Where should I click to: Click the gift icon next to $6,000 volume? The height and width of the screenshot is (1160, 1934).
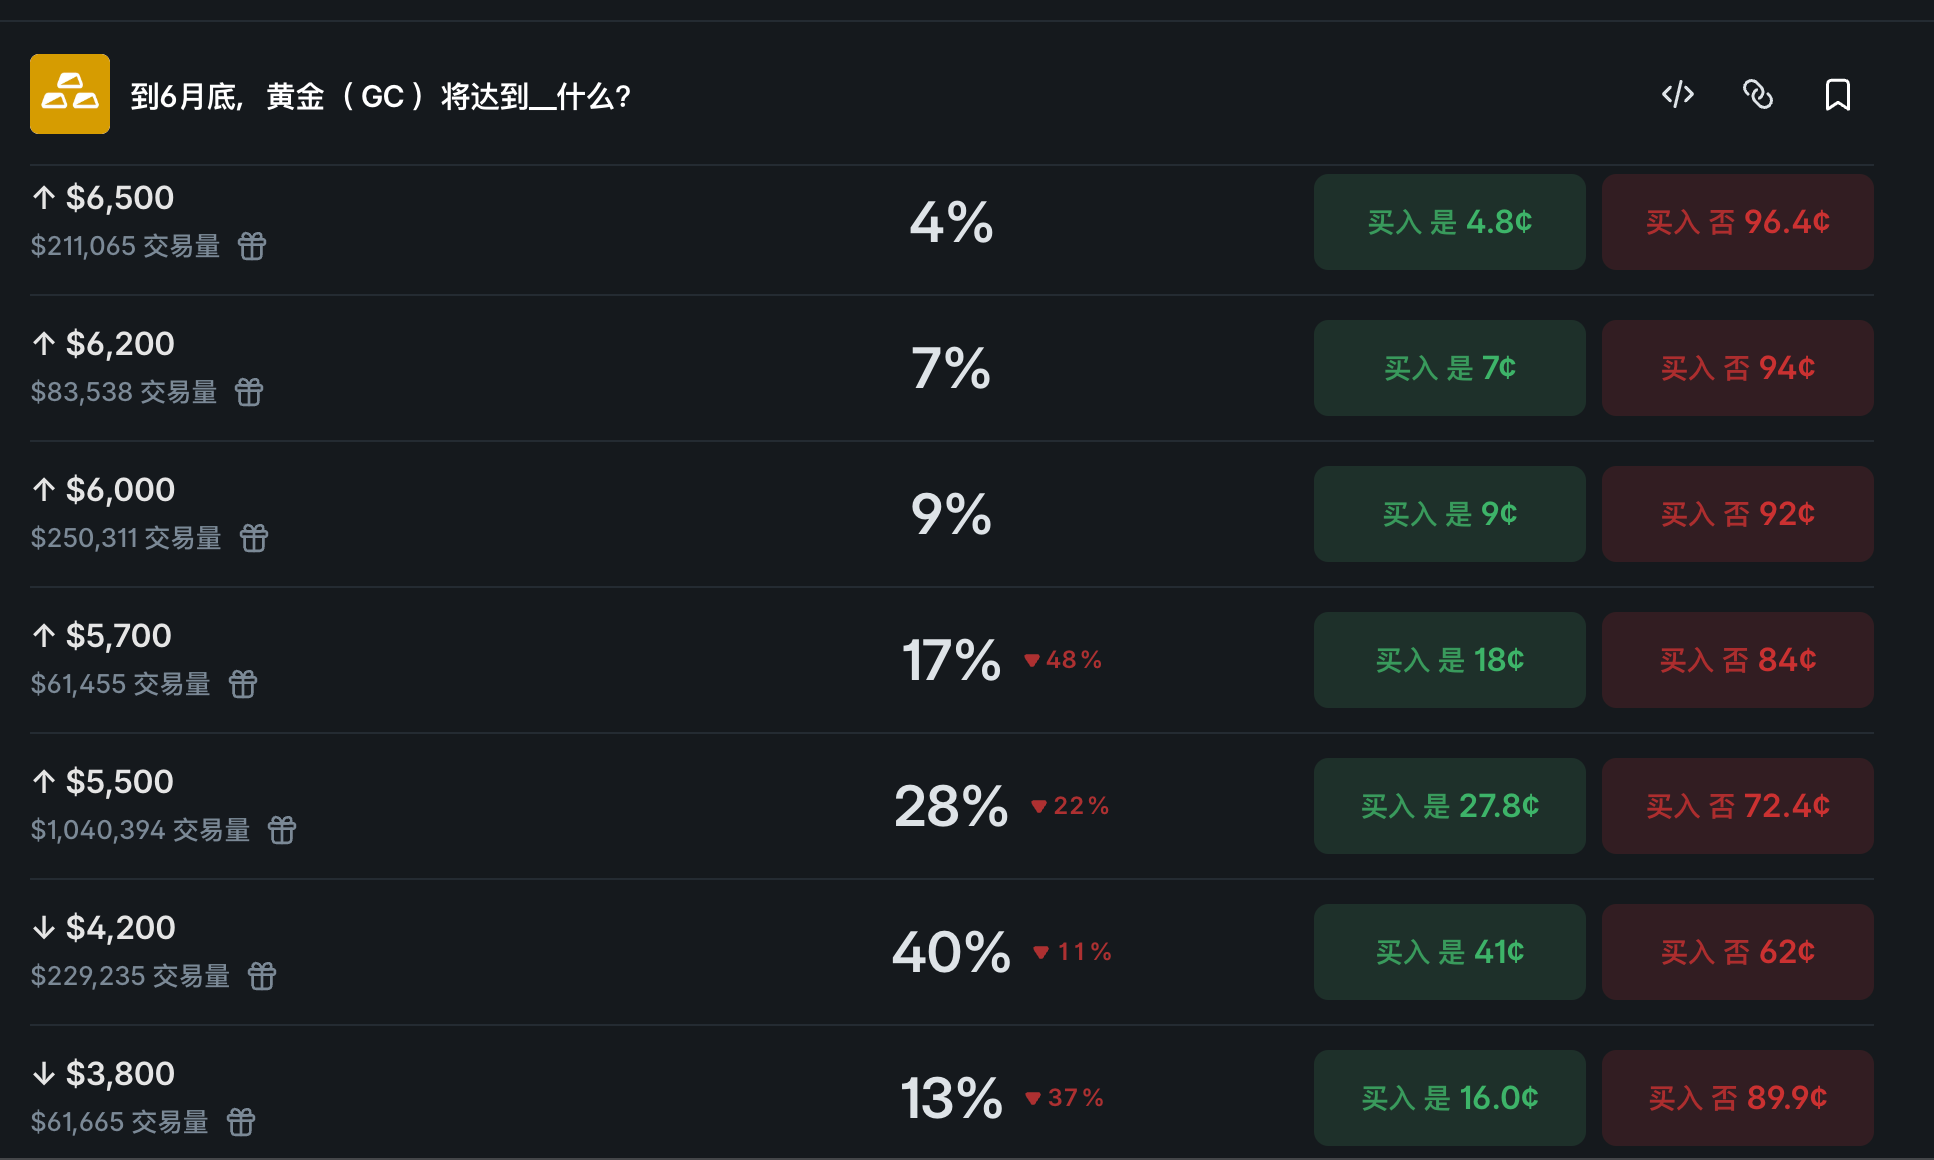coord(254,538)
